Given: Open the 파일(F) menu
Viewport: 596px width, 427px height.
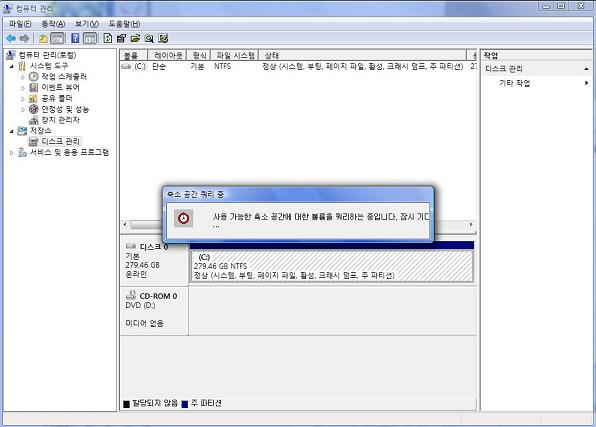Looking at the screenshot, I should 20,24.
